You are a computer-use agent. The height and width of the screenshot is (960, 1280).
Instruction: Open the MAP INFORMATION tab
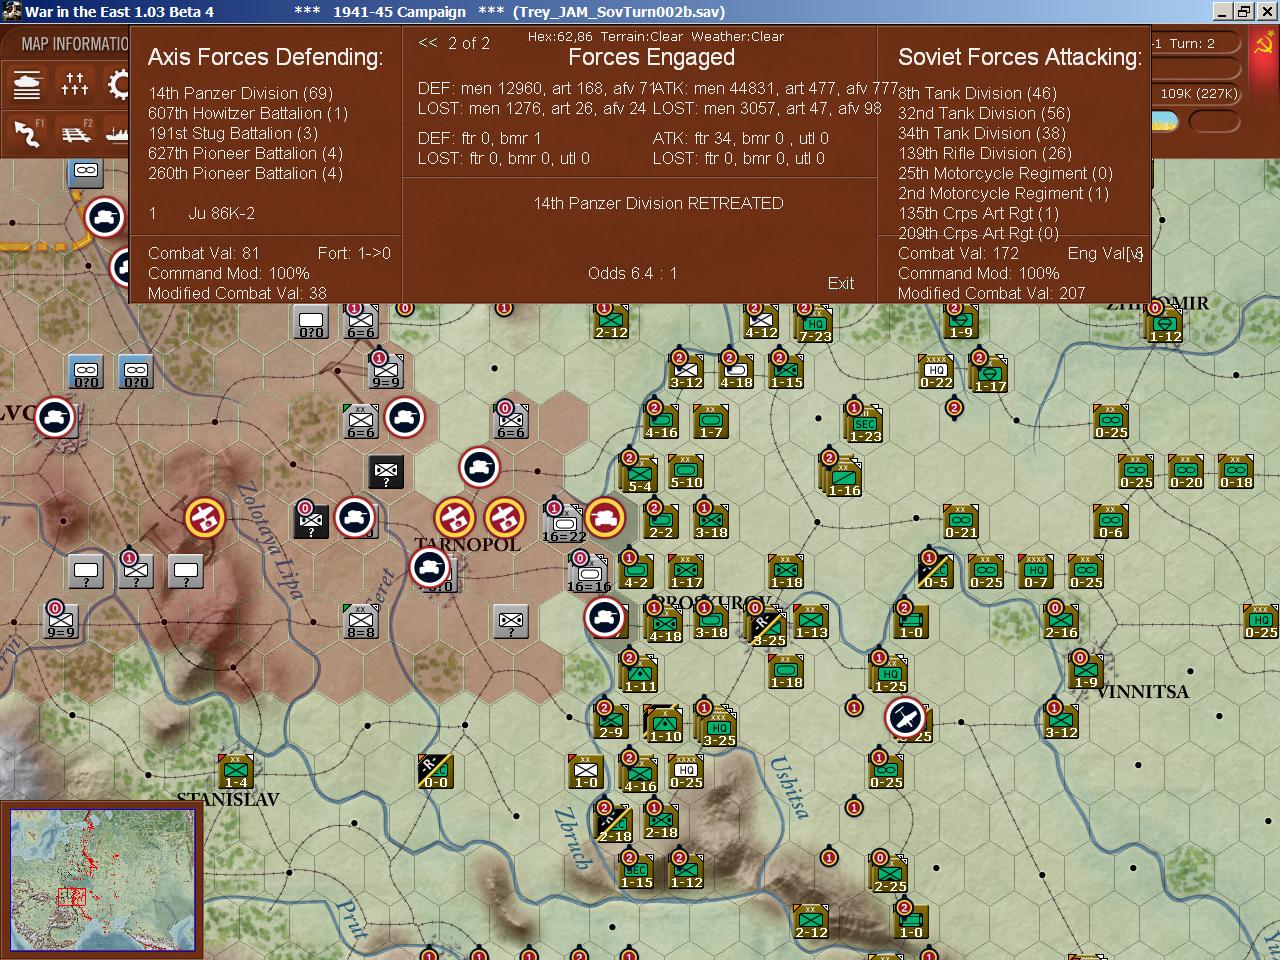(75, 44)
